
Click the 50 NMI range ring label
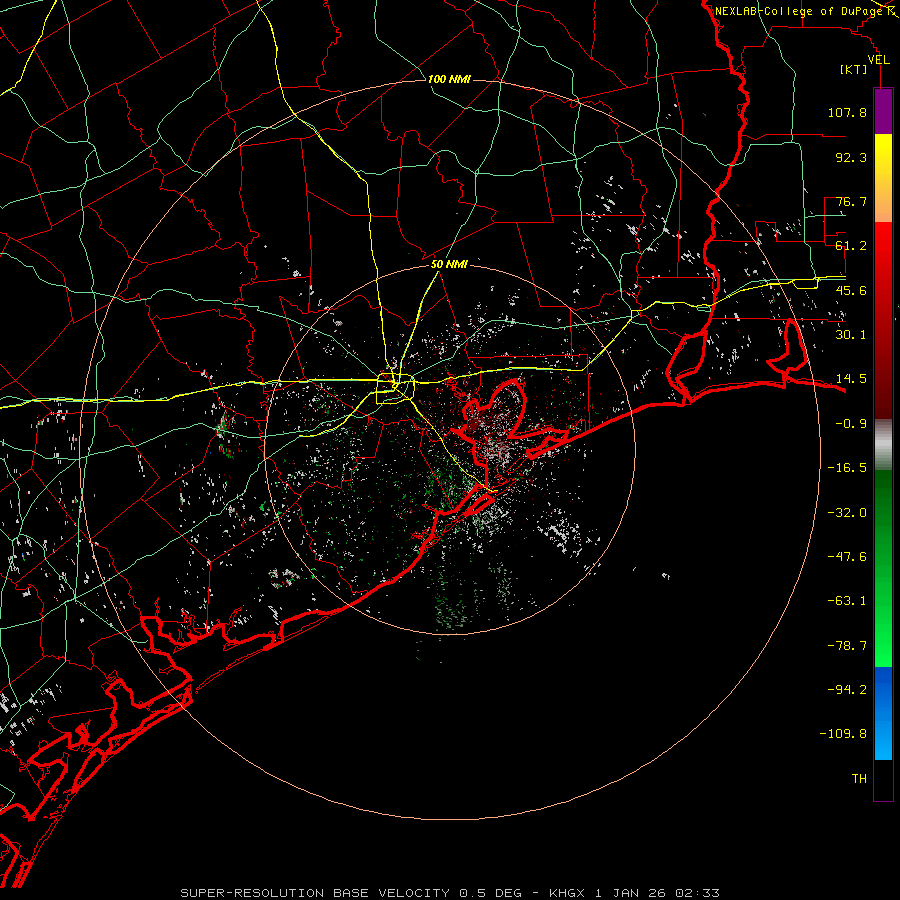[x=449, y=264]
